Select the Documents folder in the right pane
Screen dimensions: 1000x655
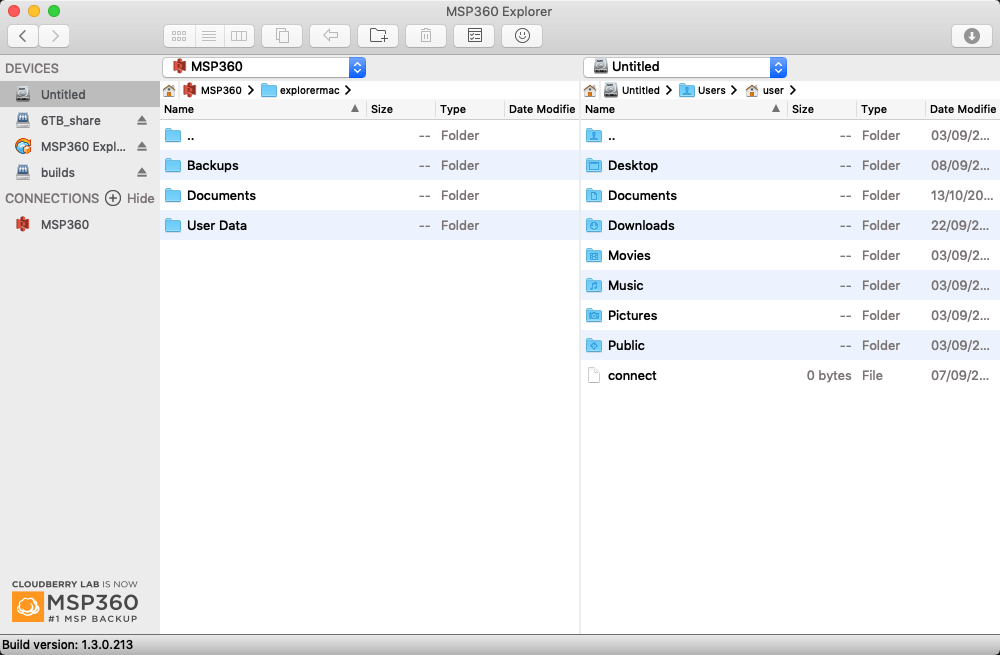pyautogui.click(x=790, y=195)
